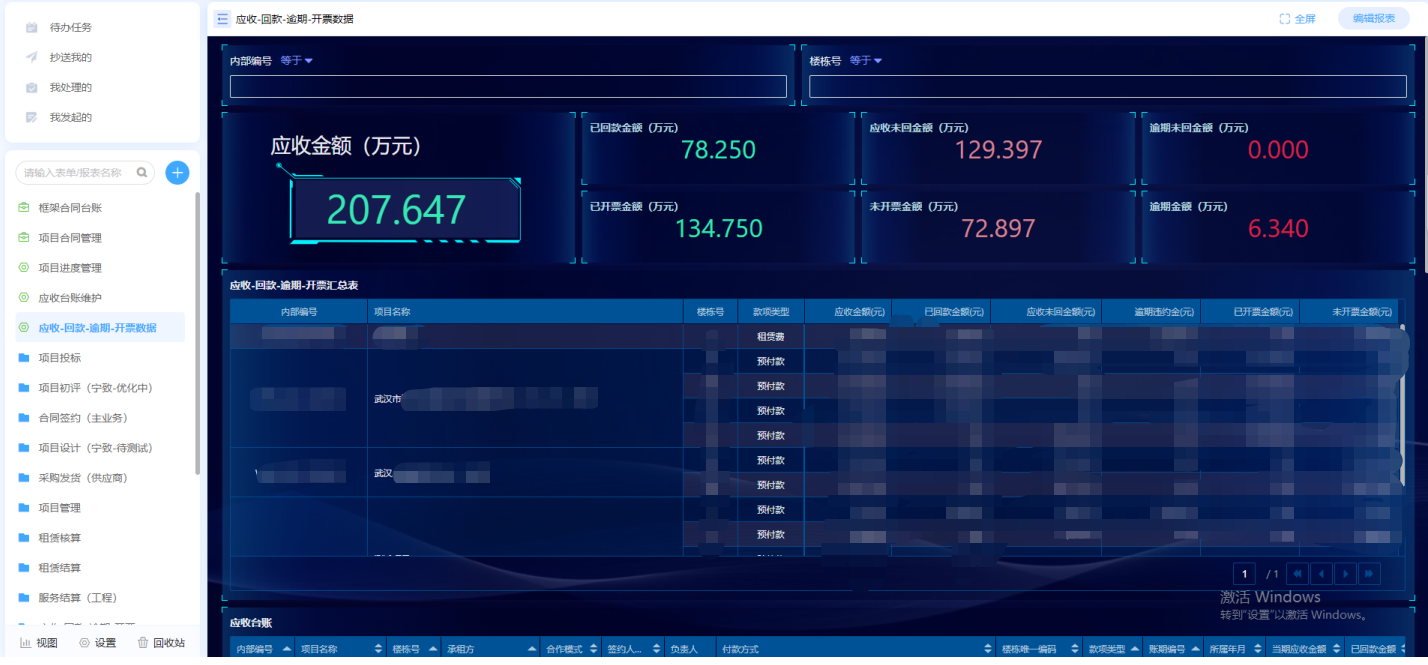
Task: Collapse the sidebar using the menu fold icon
Action: [x=222, y=19]
